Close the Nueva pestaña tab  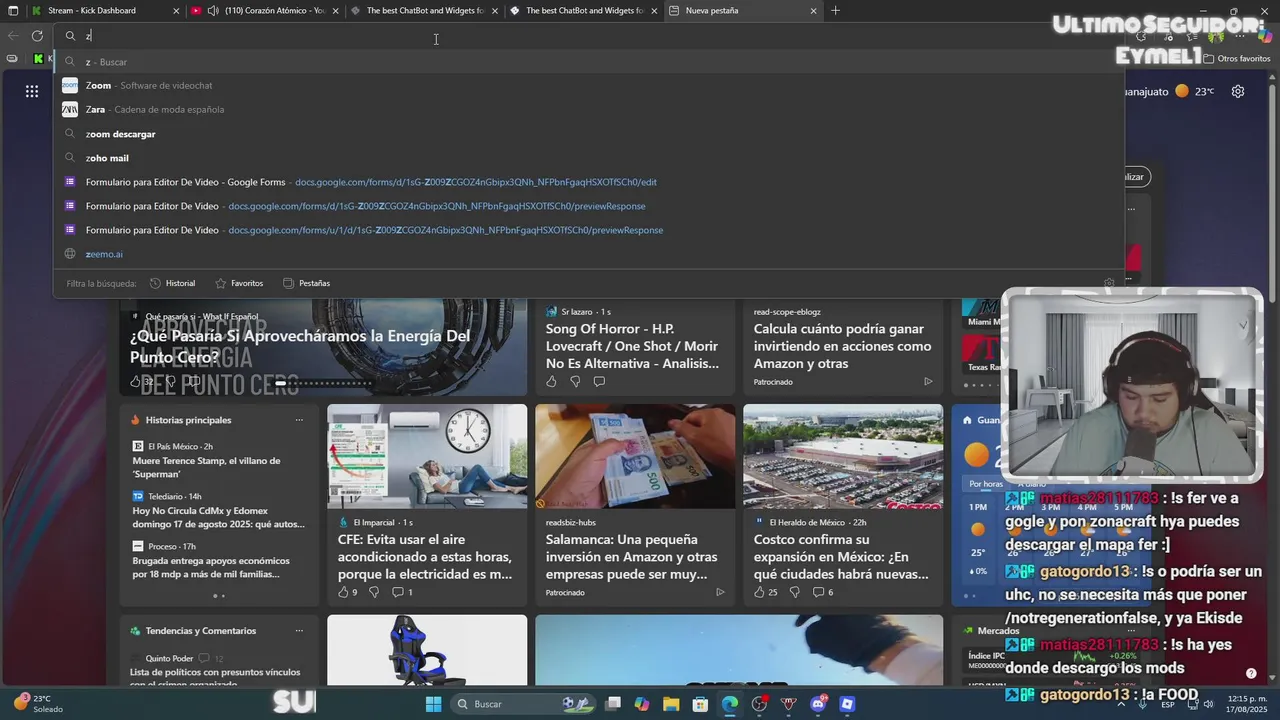pyautogui.click(x=813, y=11)
